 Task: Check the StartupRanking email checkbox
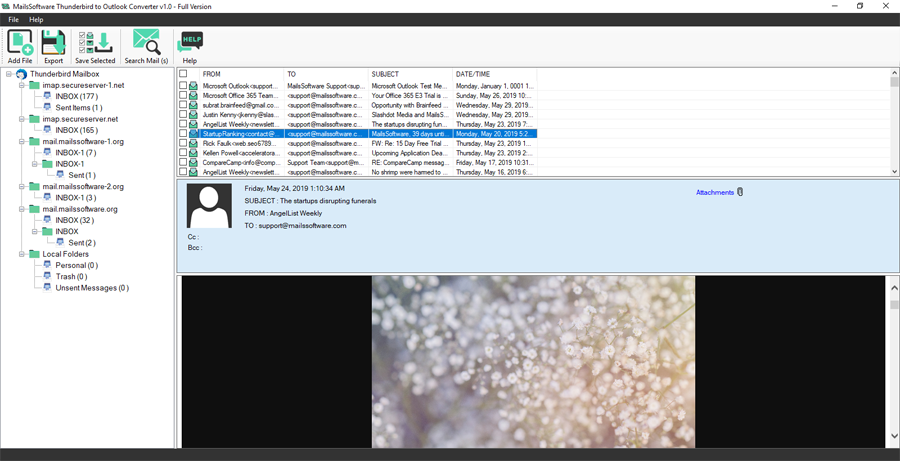tap(183, 133)
